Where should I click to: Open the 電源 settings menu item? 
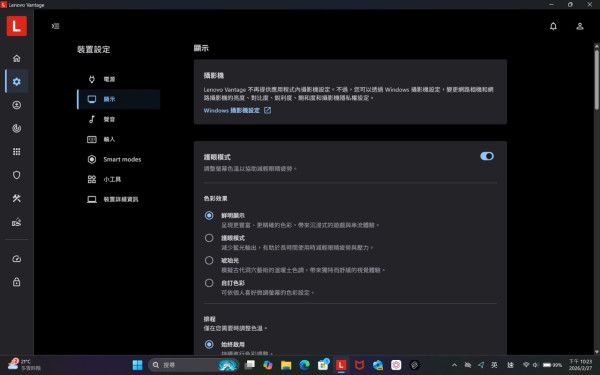coord(119,79)
